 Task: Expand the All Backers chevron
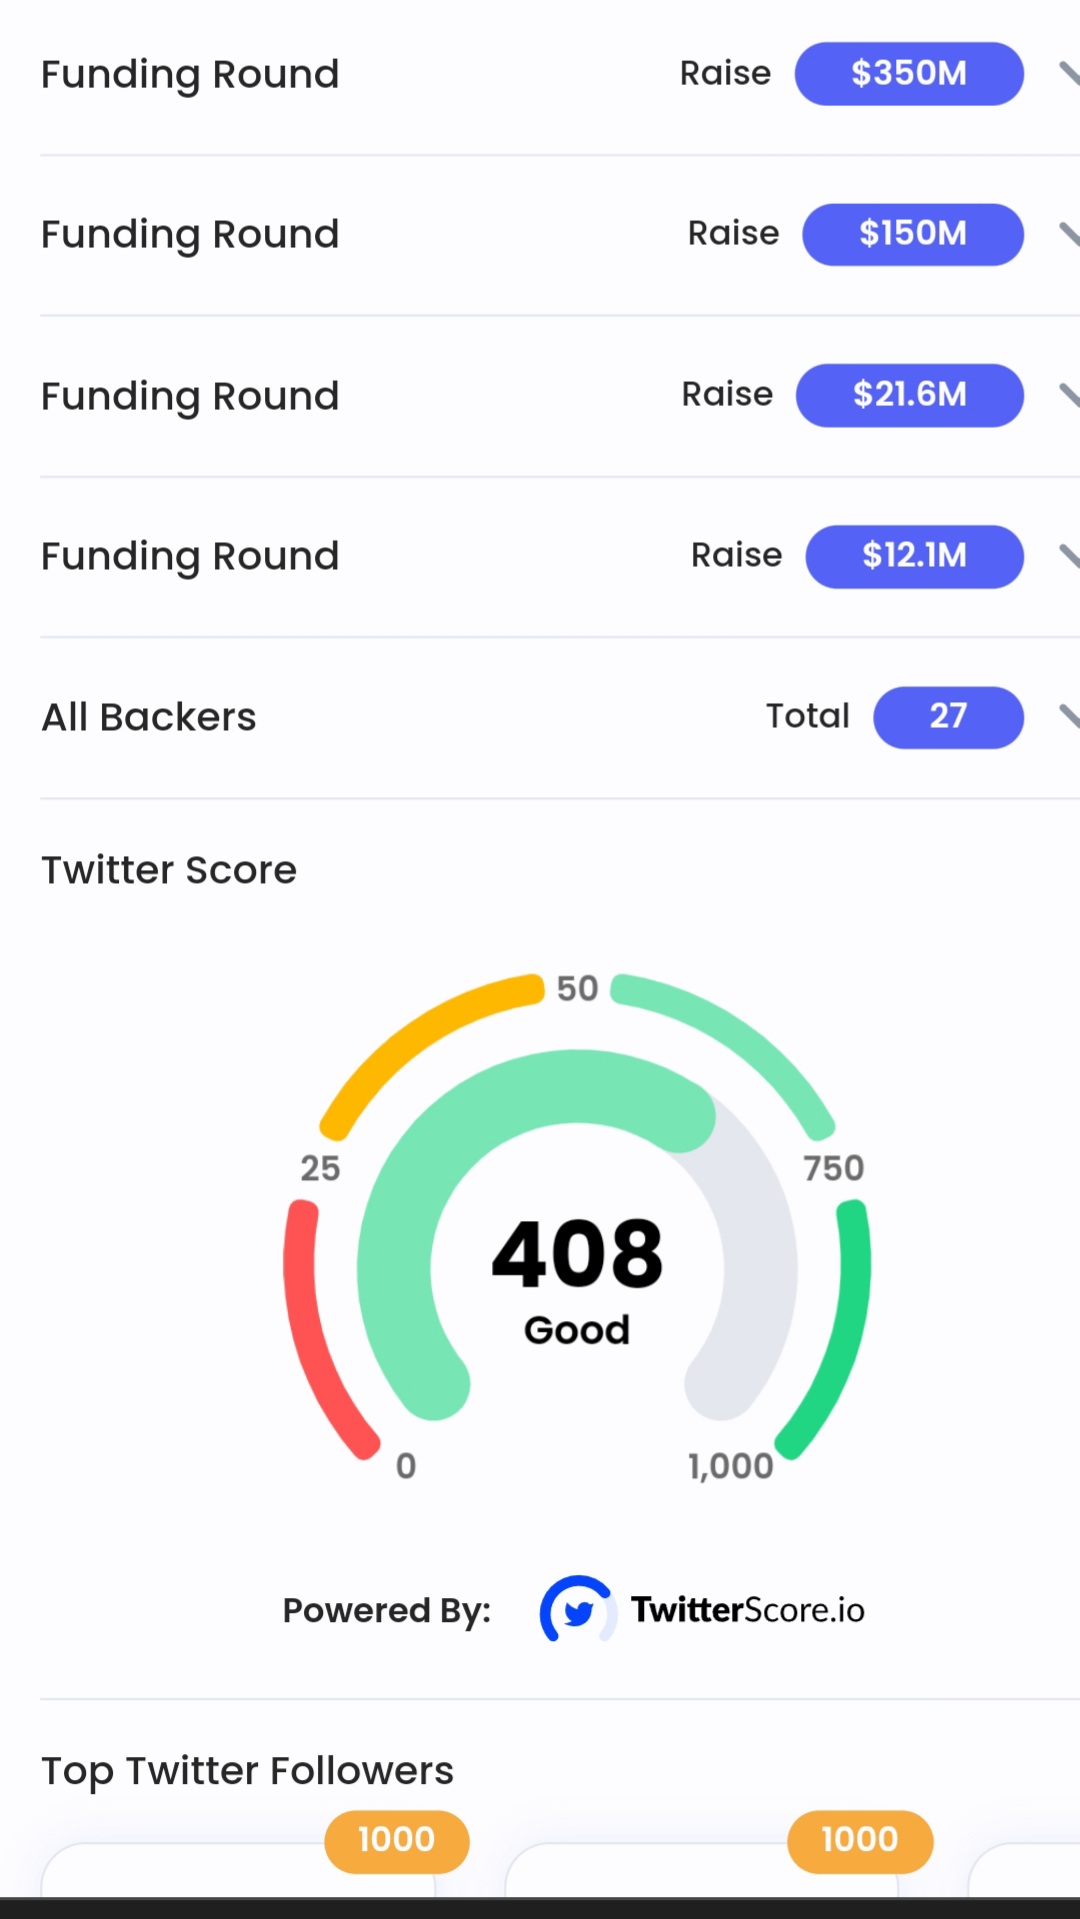(x=1068, y=716)
